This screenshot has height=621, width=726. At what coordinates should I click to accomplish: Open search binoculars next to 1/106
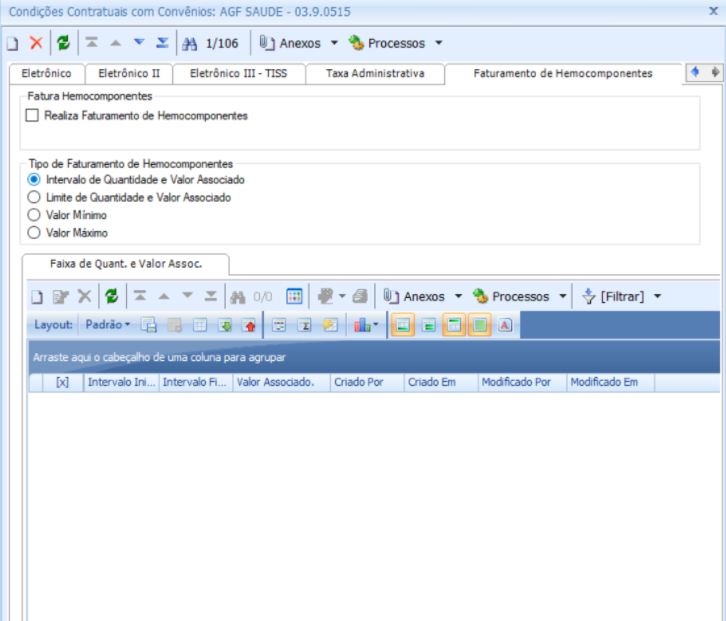(189, 44)
